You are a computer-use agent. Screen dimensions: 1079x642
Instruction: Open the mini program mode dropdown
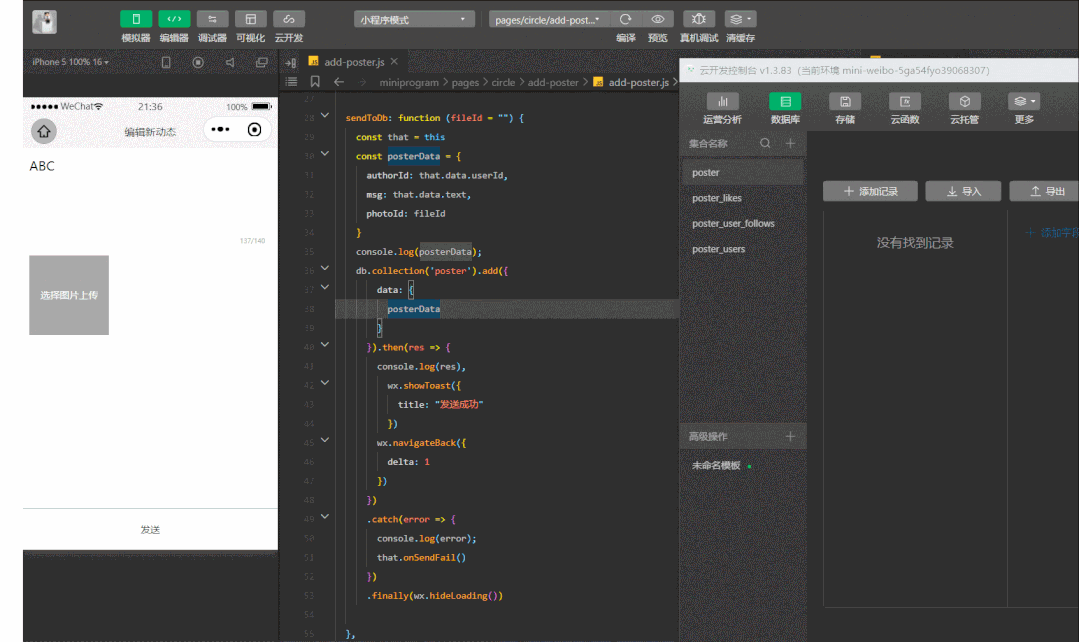point(414,20)
